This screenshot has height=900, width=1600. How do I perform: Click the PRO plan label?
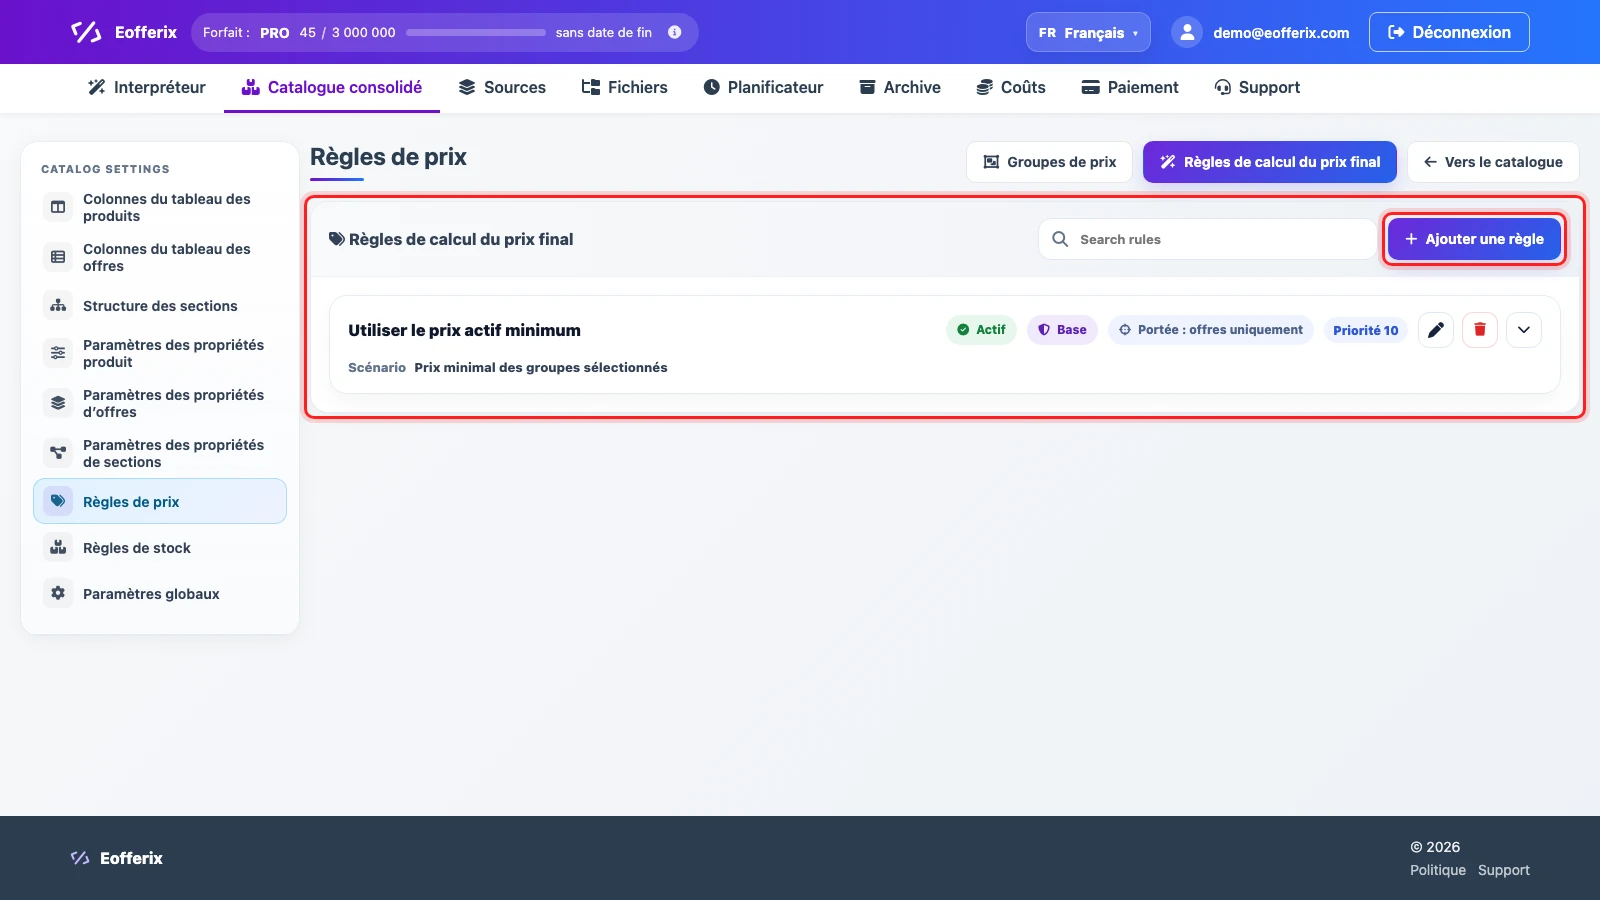coord(275,32)
